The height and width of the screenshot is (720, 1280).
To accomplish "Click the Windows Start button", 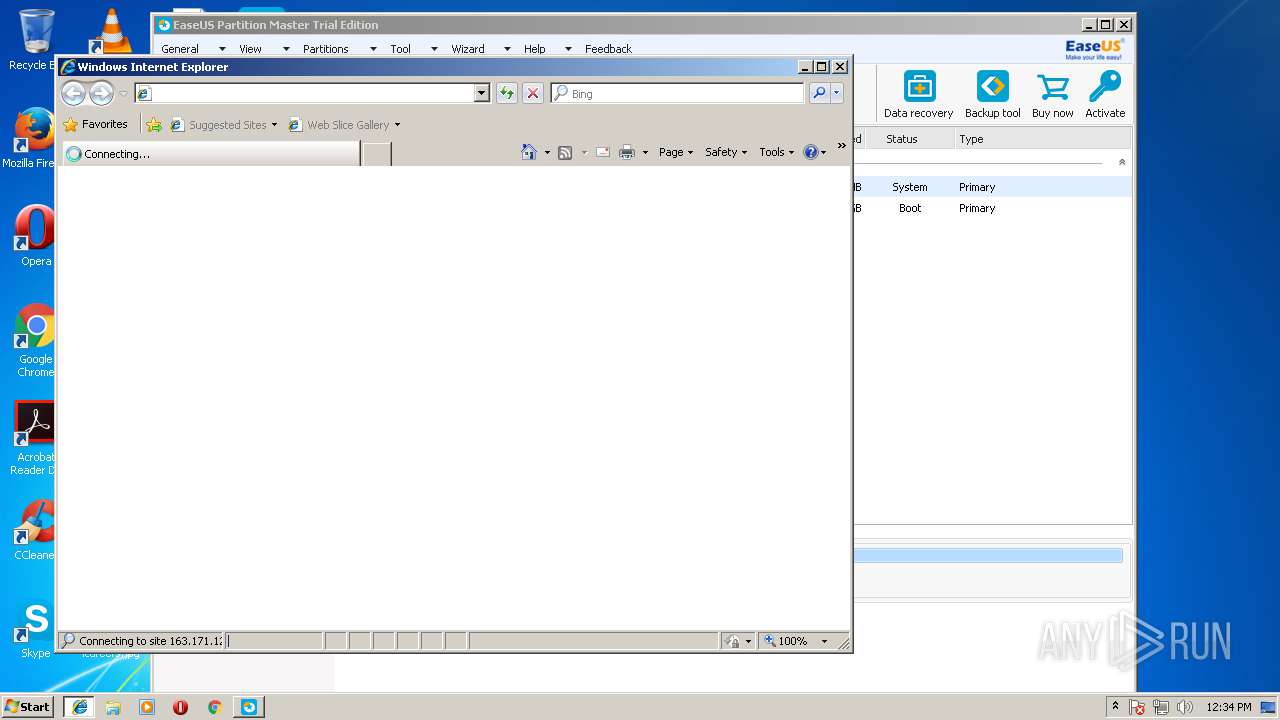I will point(28,706).
